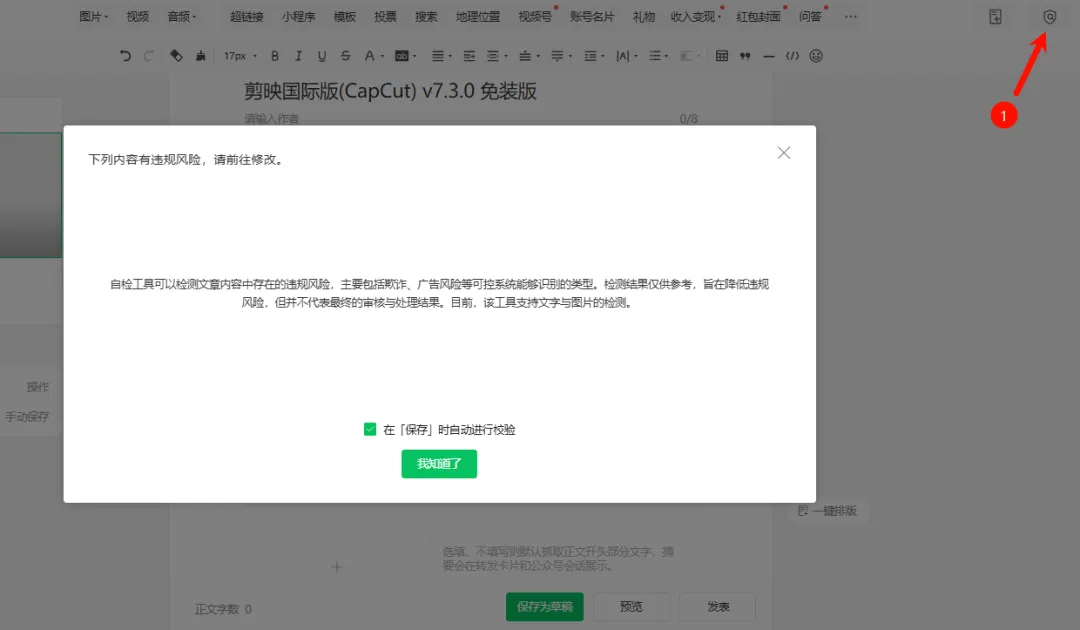The height and width of the screenshot is (630, 1080).
Task: Open the 视频 insert menu
Action: coord(138,17)
